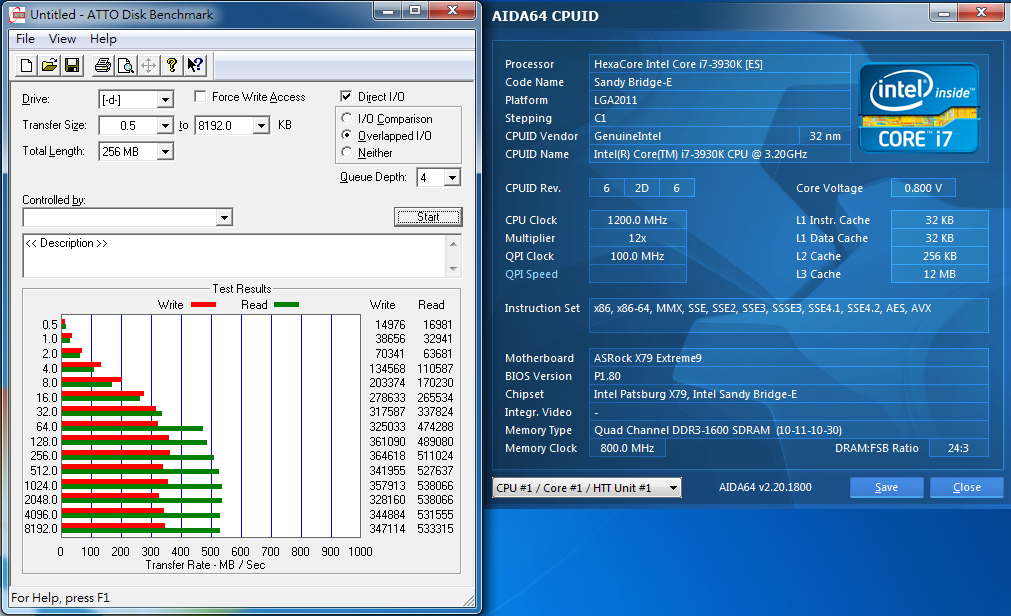
Task: Click the L3 Cache value 12 MB
Action: [939, 274]
